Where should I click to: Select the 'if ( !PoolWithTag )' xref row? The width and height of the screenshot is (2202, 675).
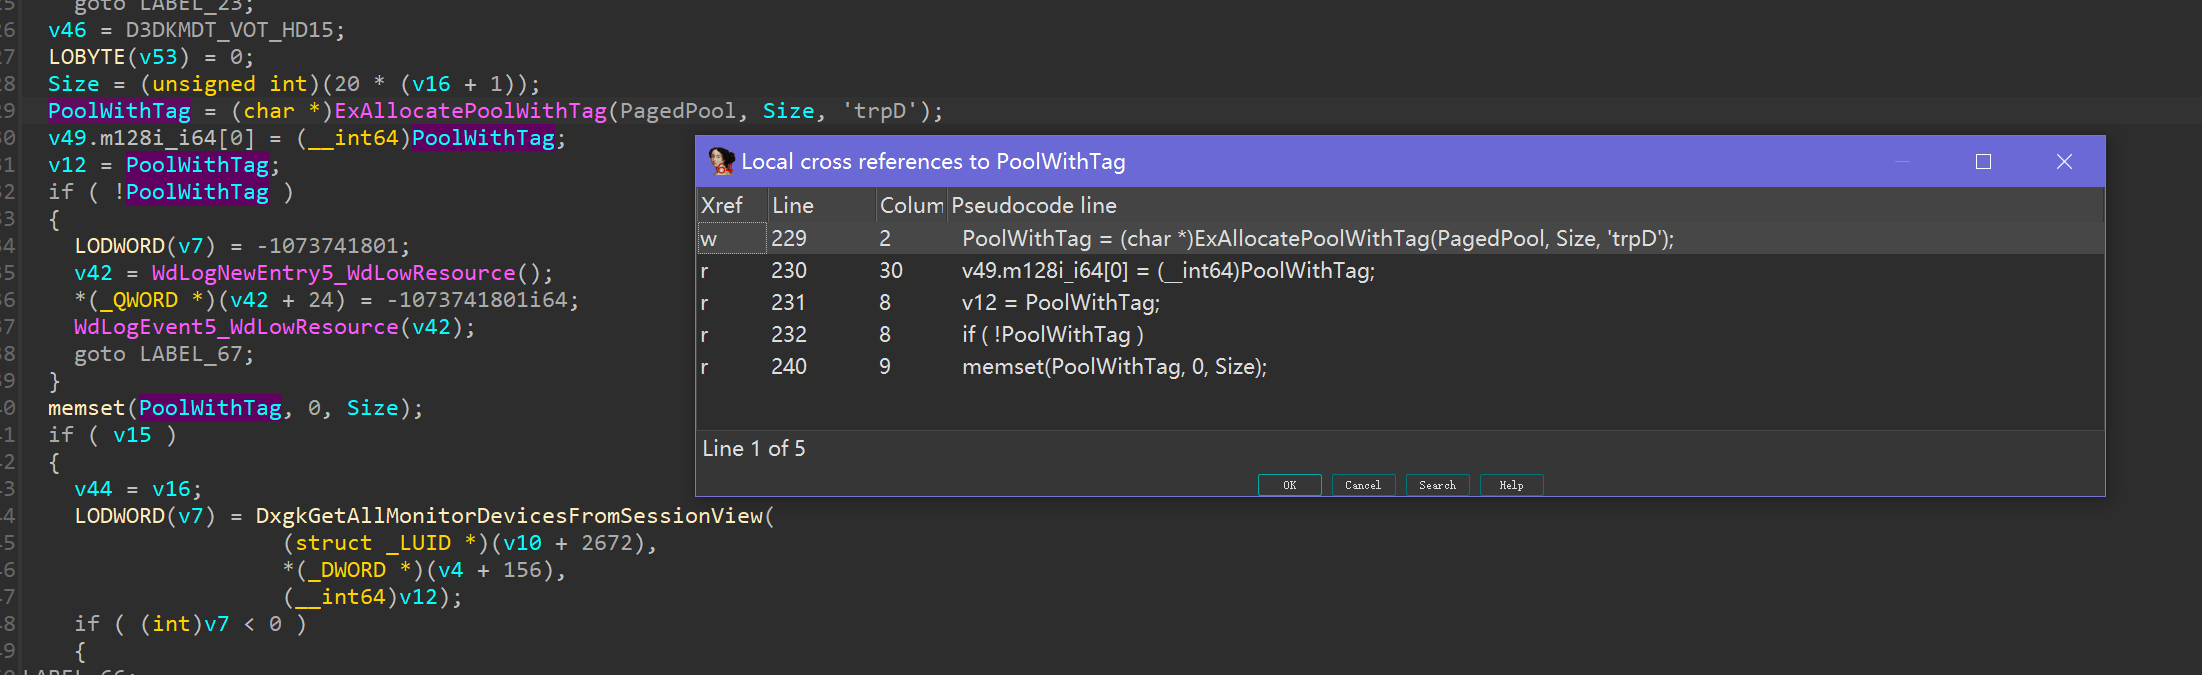click(x=1052, y=335)
